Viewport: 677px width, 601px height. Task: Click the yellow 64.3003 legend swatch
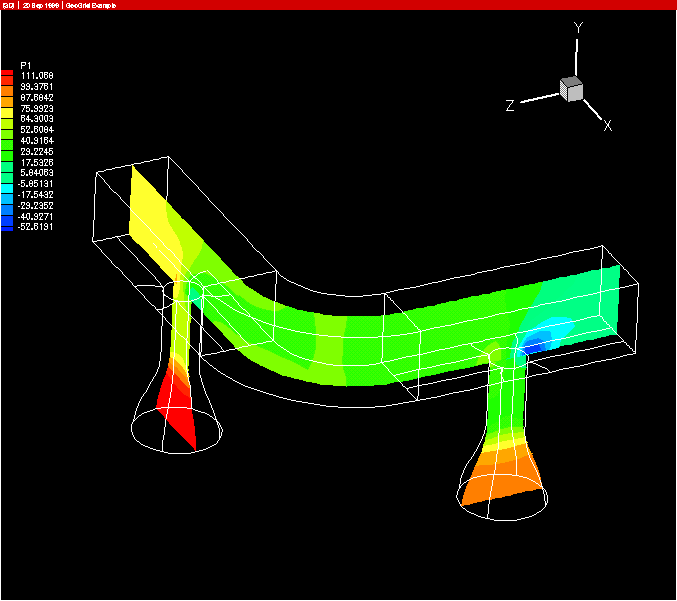pyautogui.click(x=8, y=119)
